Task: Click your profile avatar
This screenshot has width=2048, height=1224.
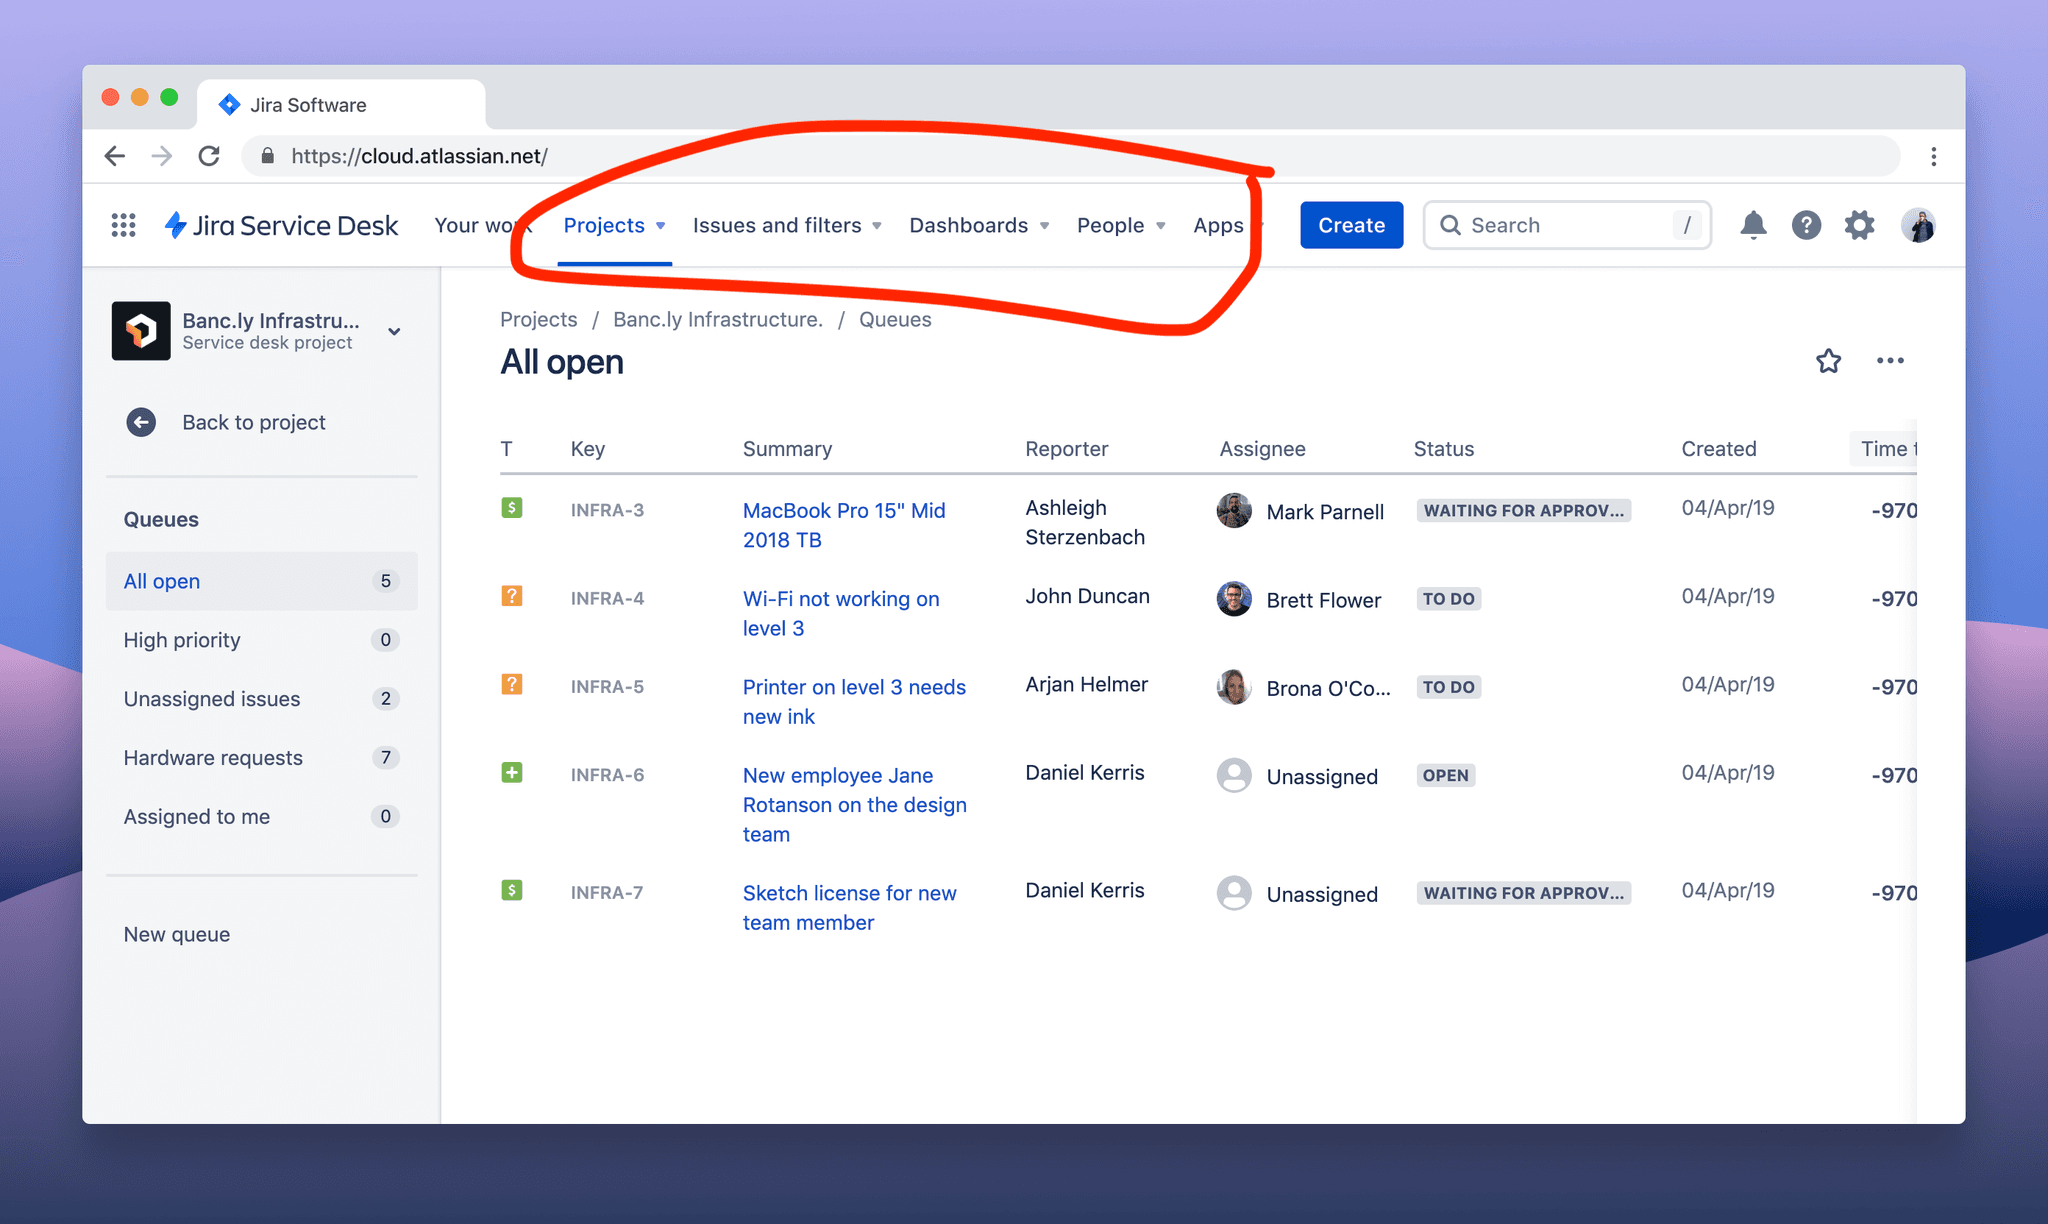Action: pyautogui.click(x=1918, y=225)
